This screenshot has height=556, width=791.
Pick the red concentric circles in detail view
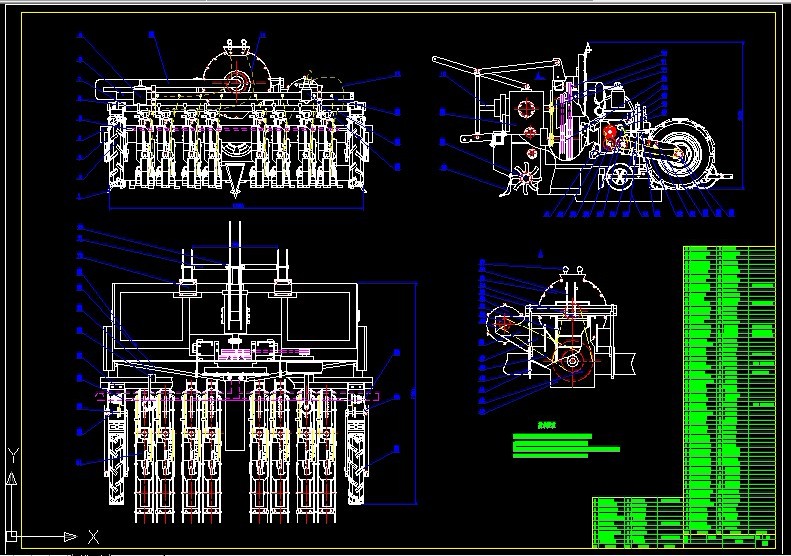pyautogui.click(x=572, y=361)
